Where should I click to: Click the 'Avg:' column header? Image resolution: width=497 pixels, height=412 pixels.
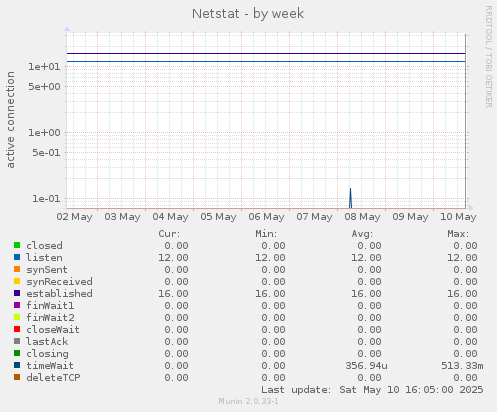[x=362, y=234]
